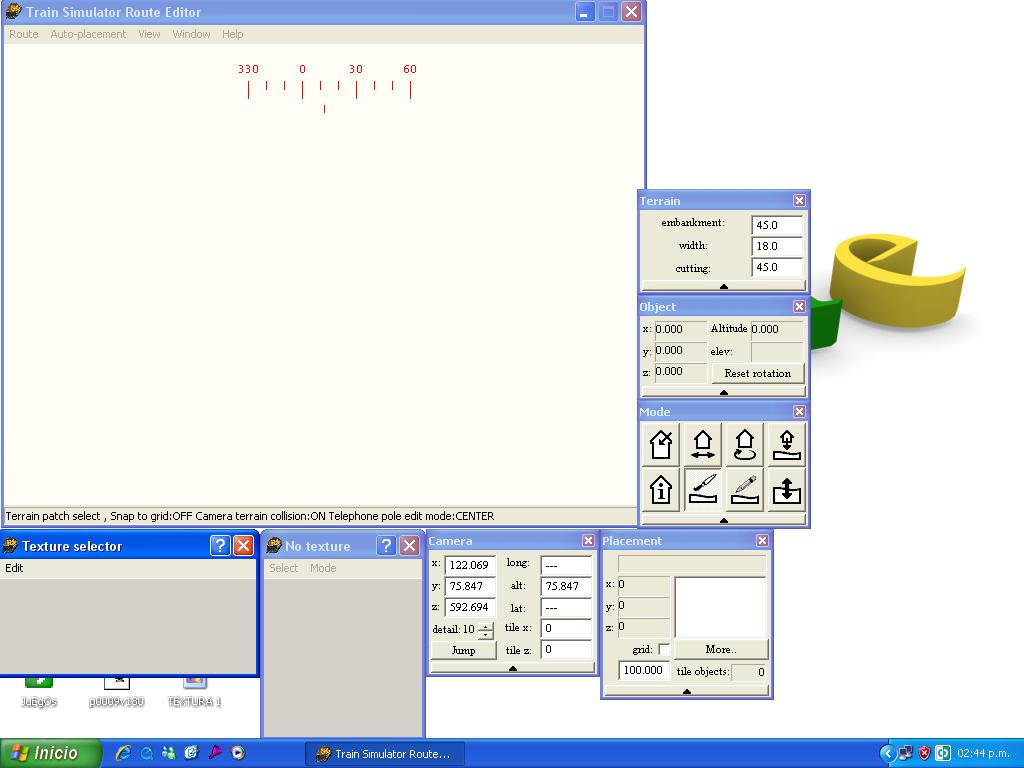The width and height of the screenshot is (1024, 768).
Task: Collapse the Mode panel with its arrow
Action: point(722,518)
